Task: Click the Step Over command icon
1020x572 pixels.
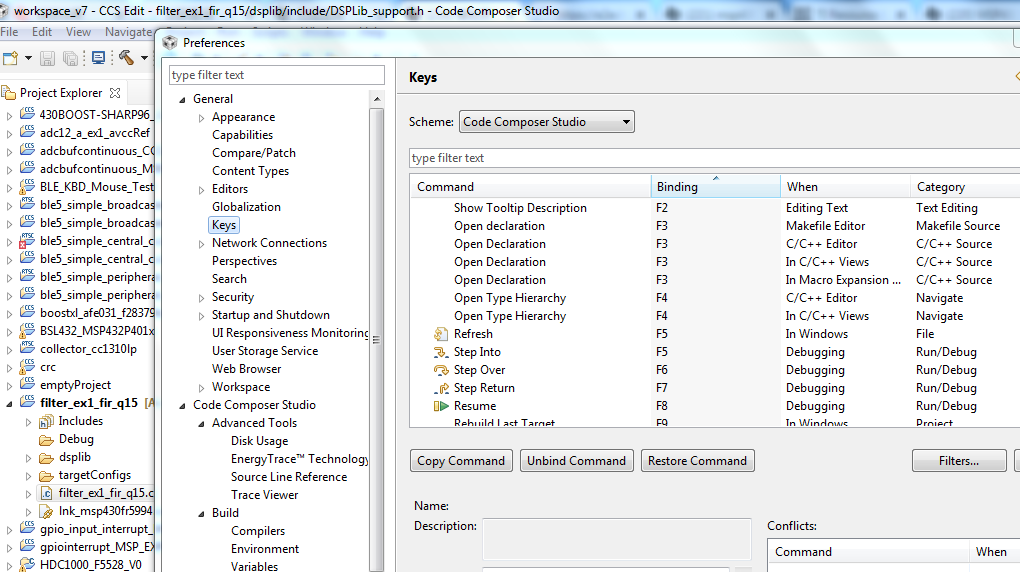Action: tap(440, 370)
